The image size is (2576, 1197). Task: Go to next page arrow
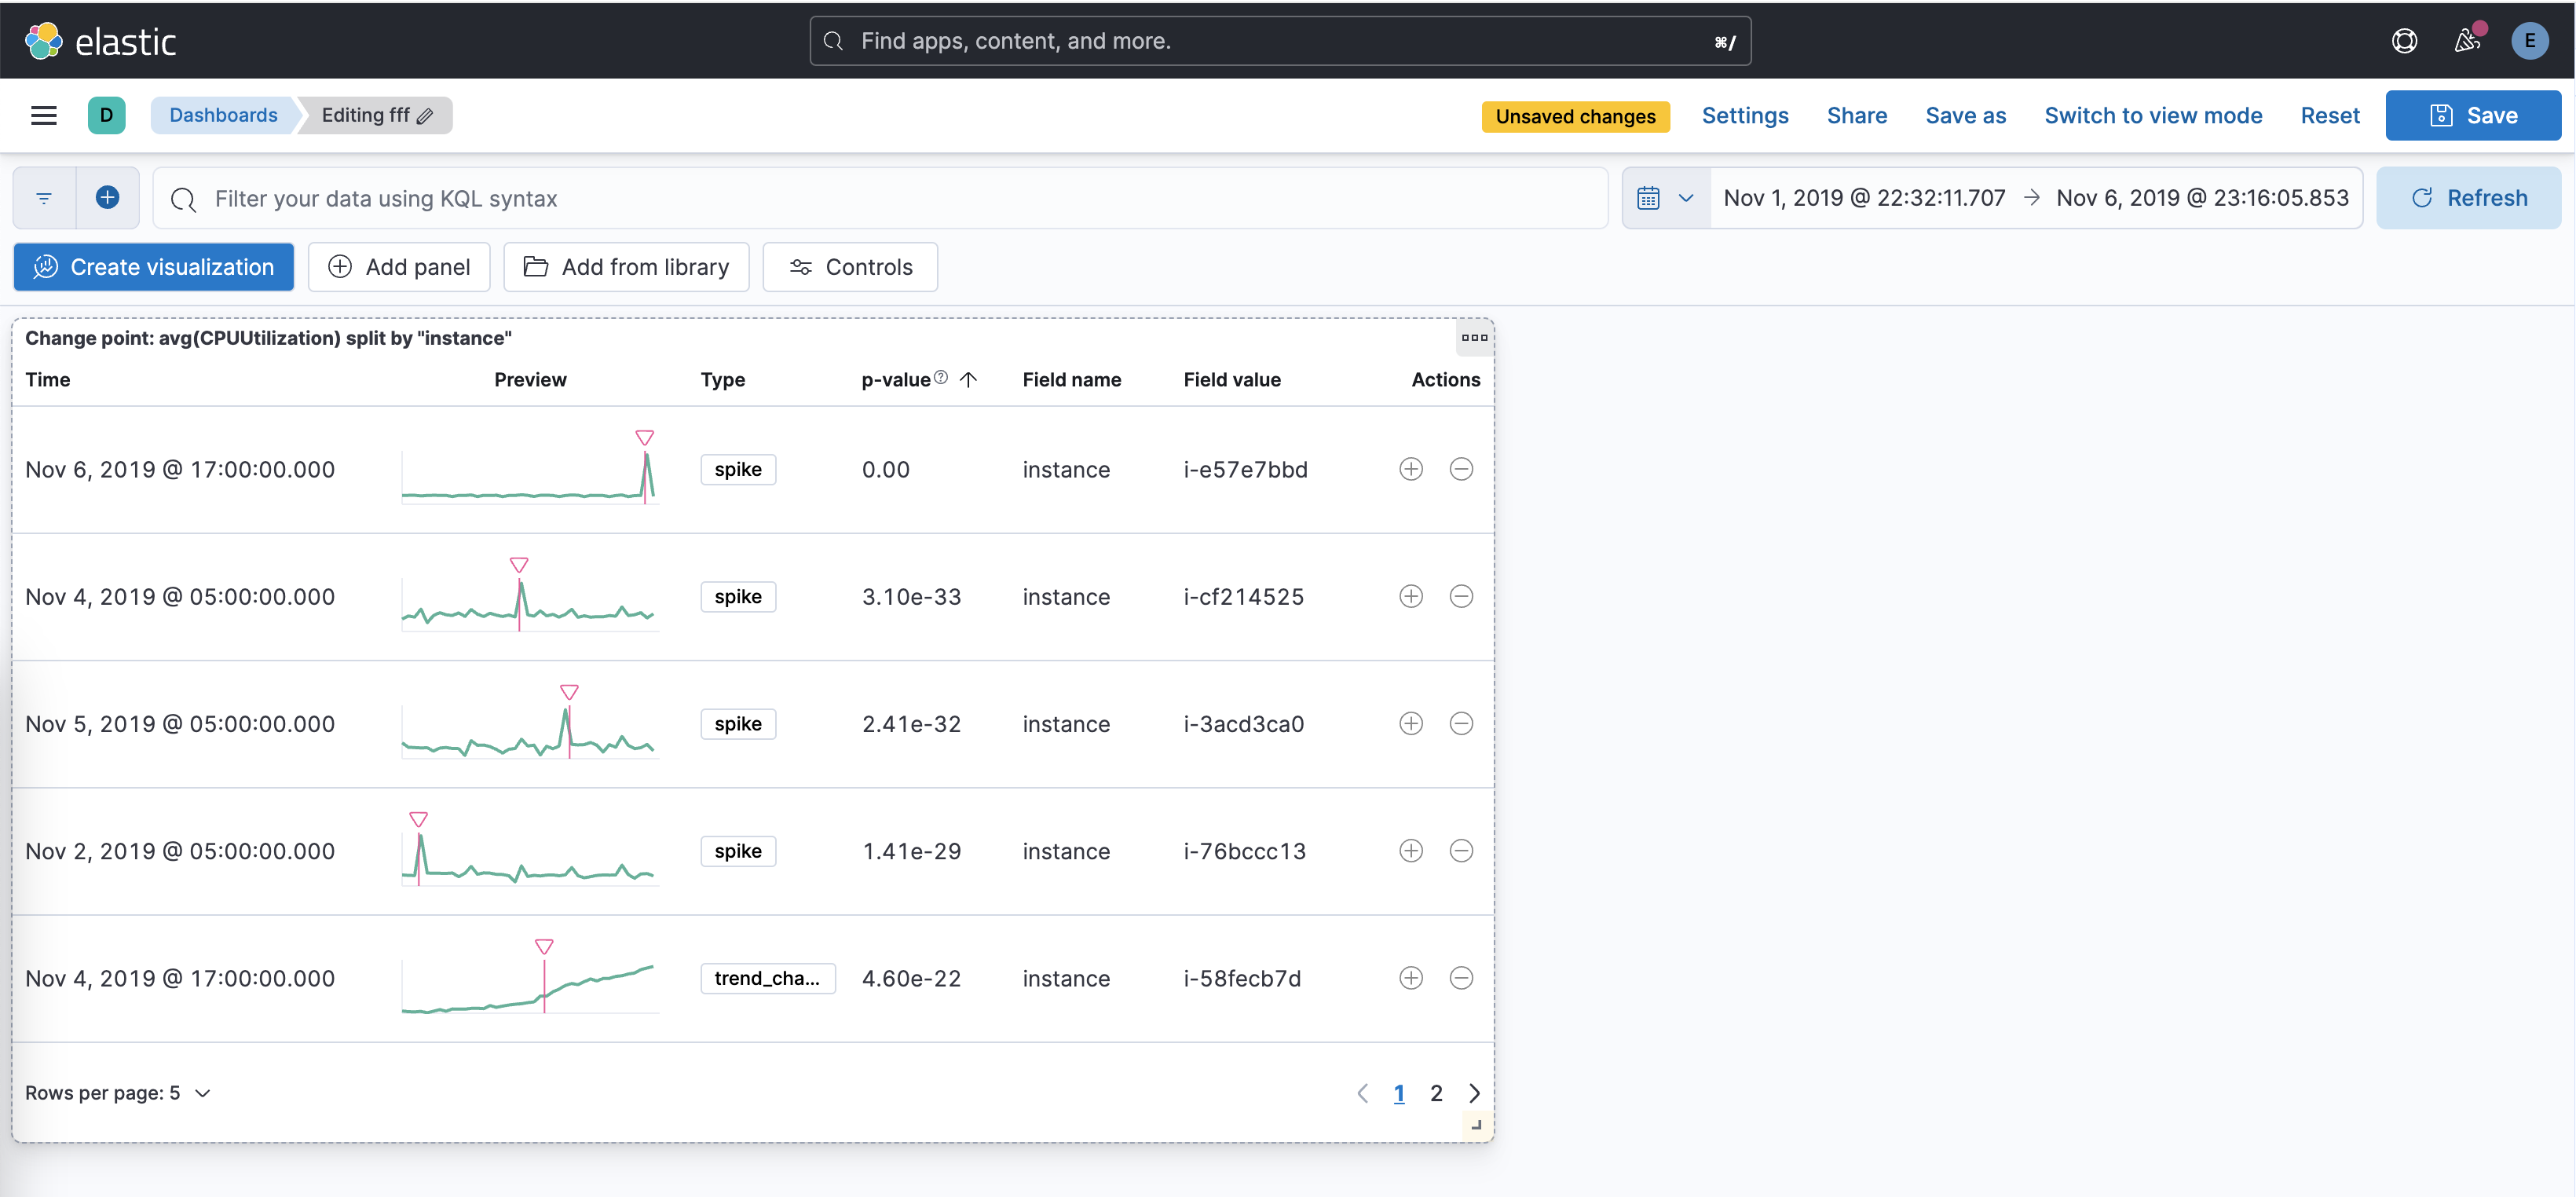1474,1093
